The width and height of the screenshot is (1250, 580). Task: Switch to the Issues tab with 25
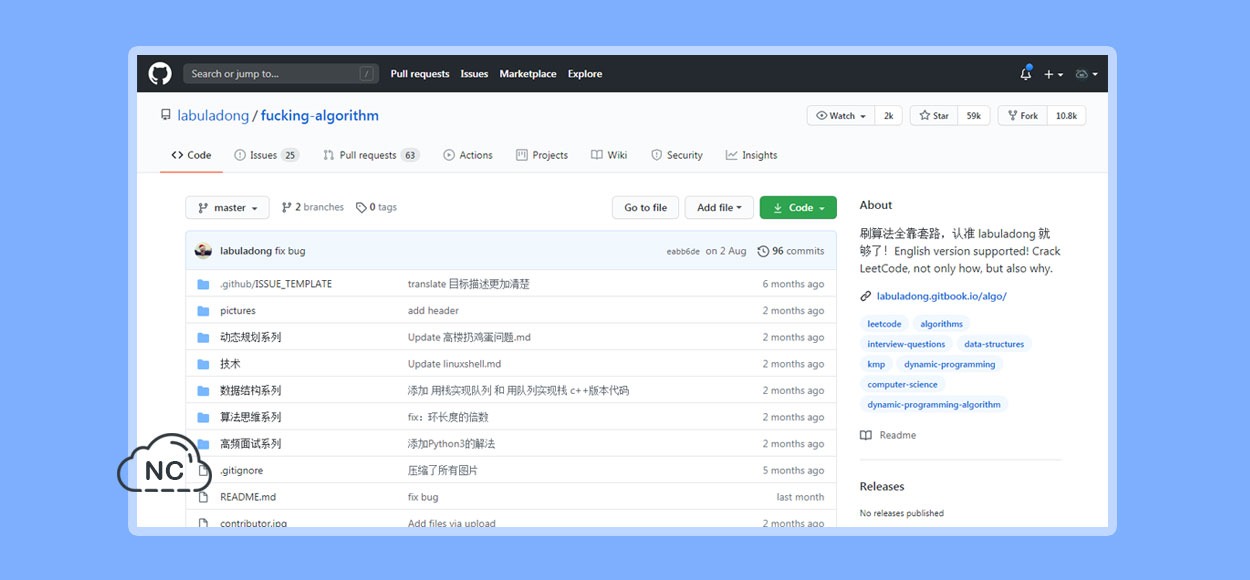(266, 155)
